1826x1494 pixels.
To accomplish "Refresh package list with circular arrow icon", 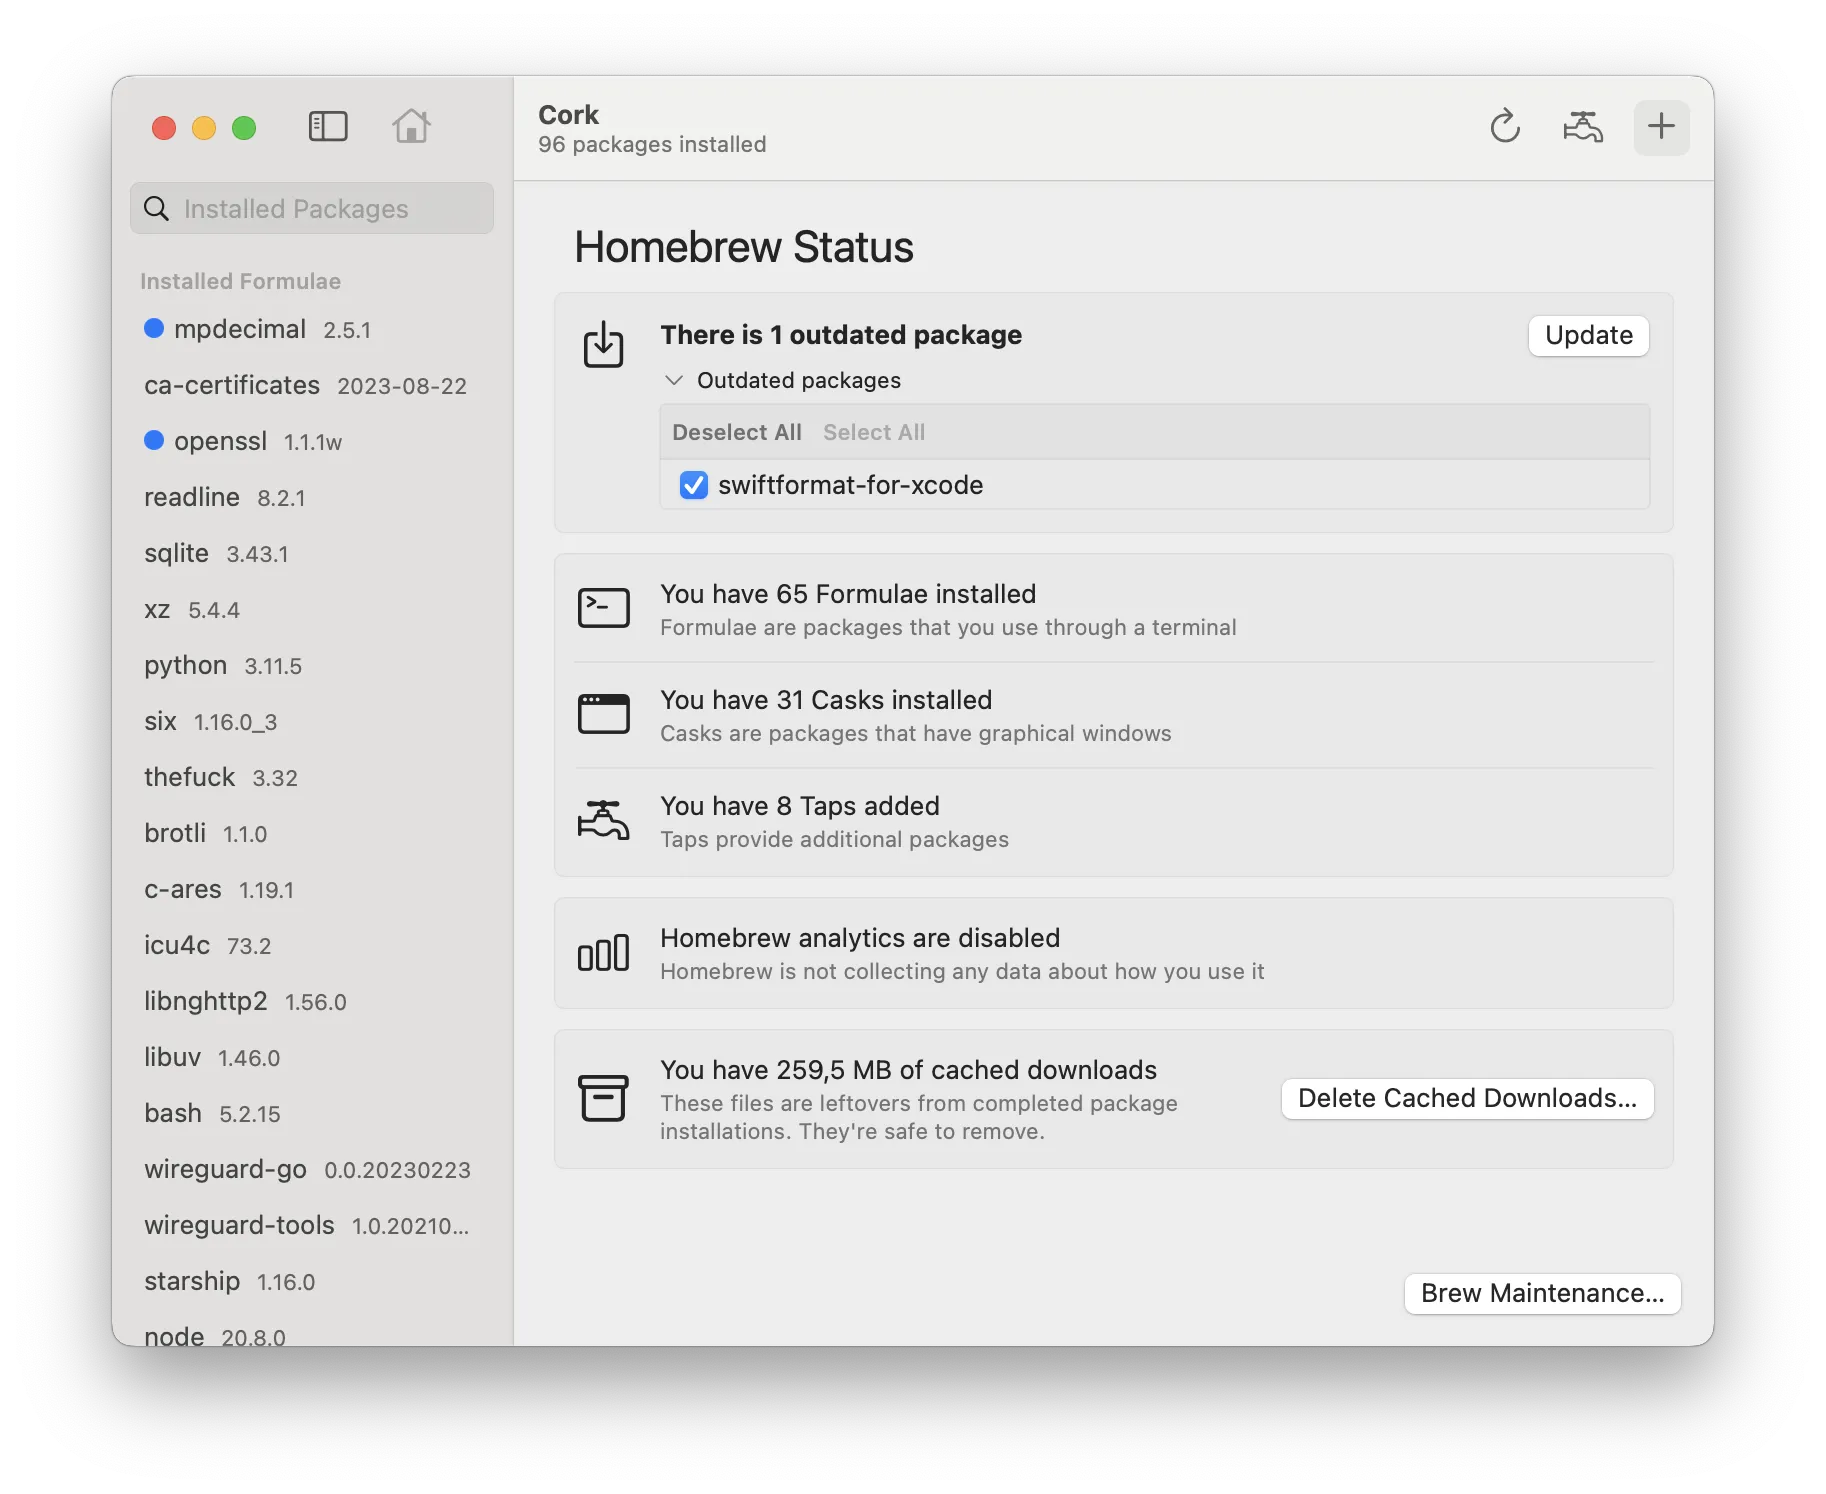I will [x=1504, y=127].
